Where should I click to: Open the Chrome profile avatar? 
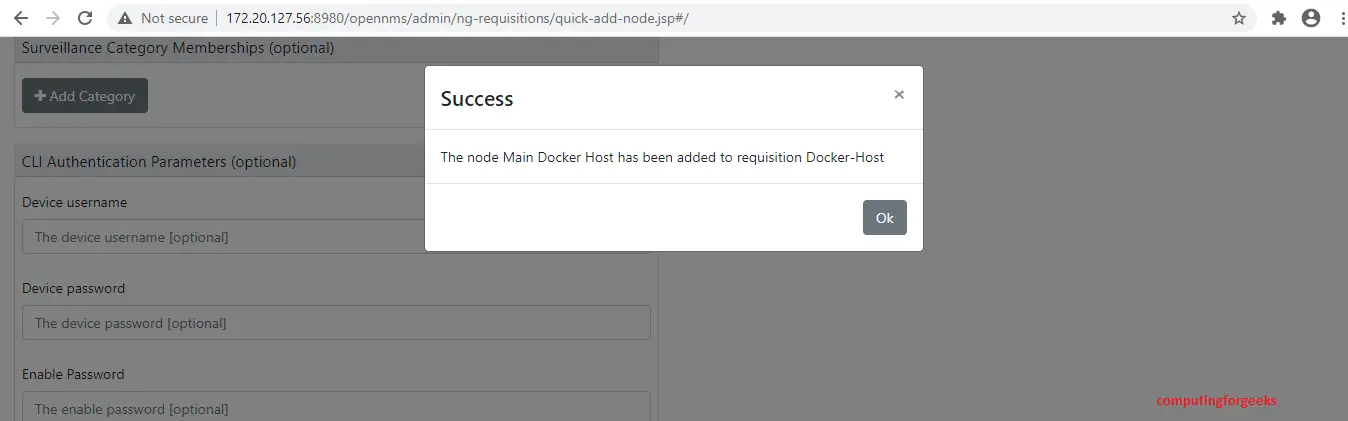click(x=1311, y=18)
